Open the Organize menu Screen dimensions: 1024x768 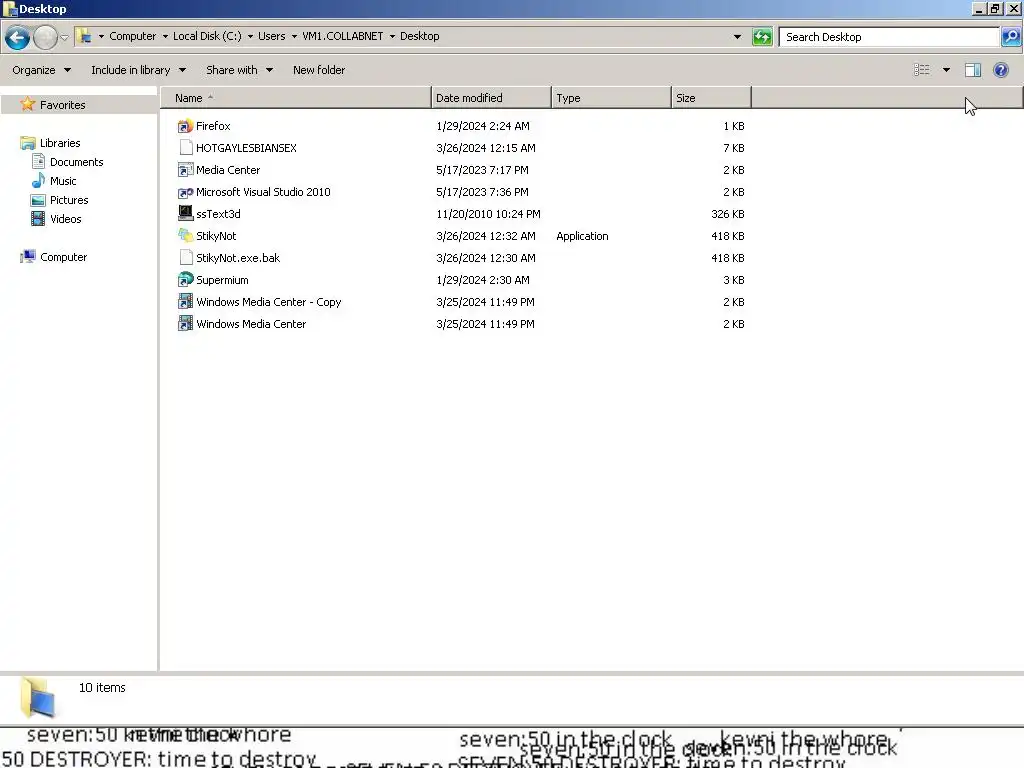[x=41, y=70]
